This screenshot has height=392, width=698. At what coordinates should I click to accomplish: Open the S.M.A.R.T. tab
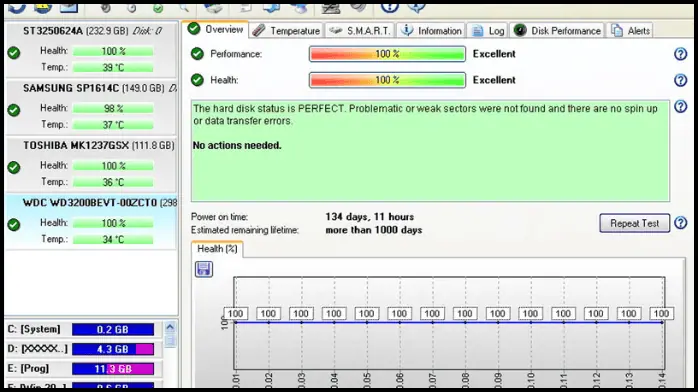(x=360, y=31)
